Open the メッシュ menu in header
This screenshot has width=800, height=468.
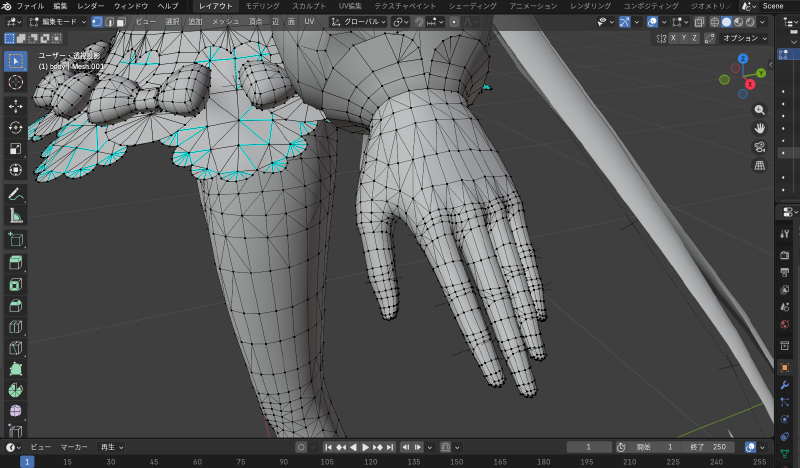[x=226, y=21]
